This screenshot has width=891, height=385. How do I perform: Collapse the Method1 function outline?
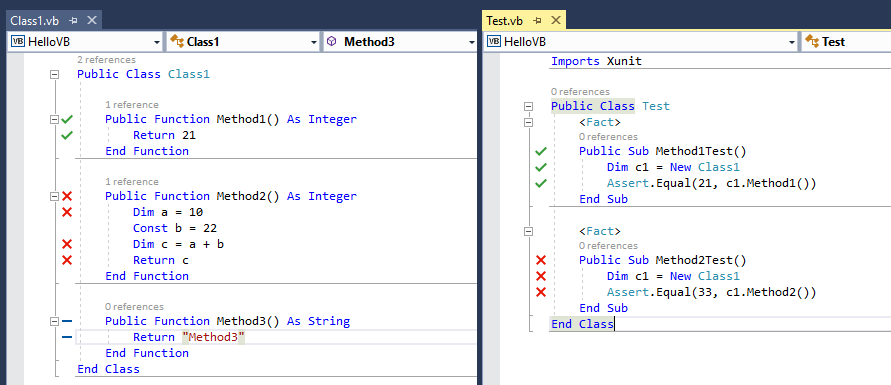(x=55, y=119)
